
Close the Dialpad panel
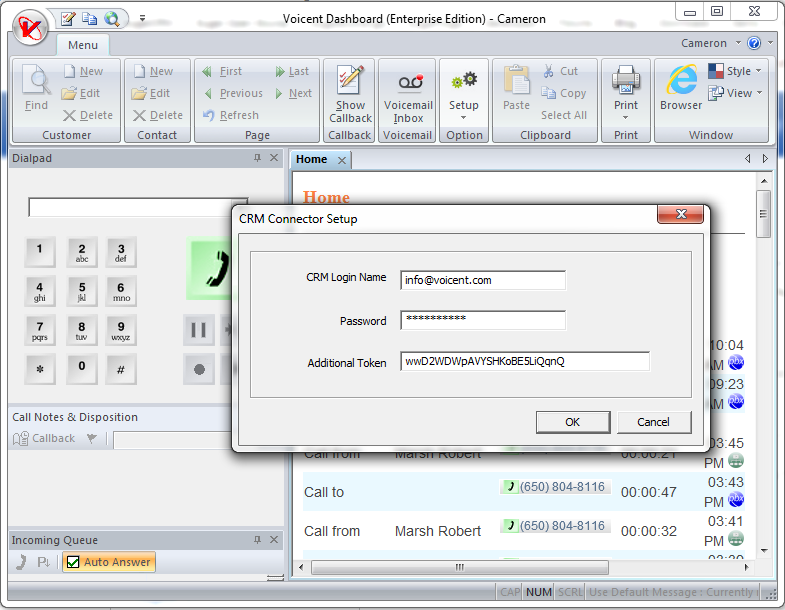[x=274, y=158]
